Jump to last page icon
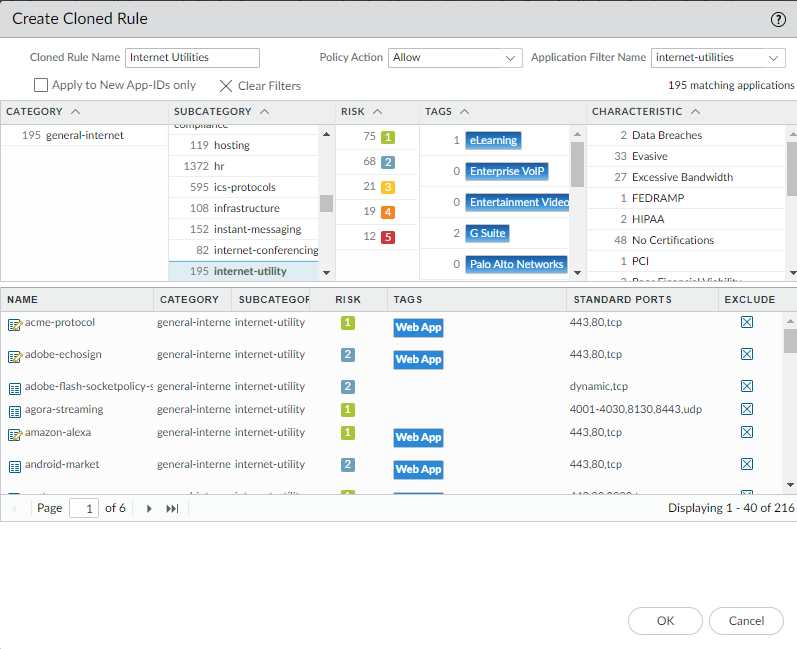The image size is (797, 649). pyautogui.click(x=172, y=509)
